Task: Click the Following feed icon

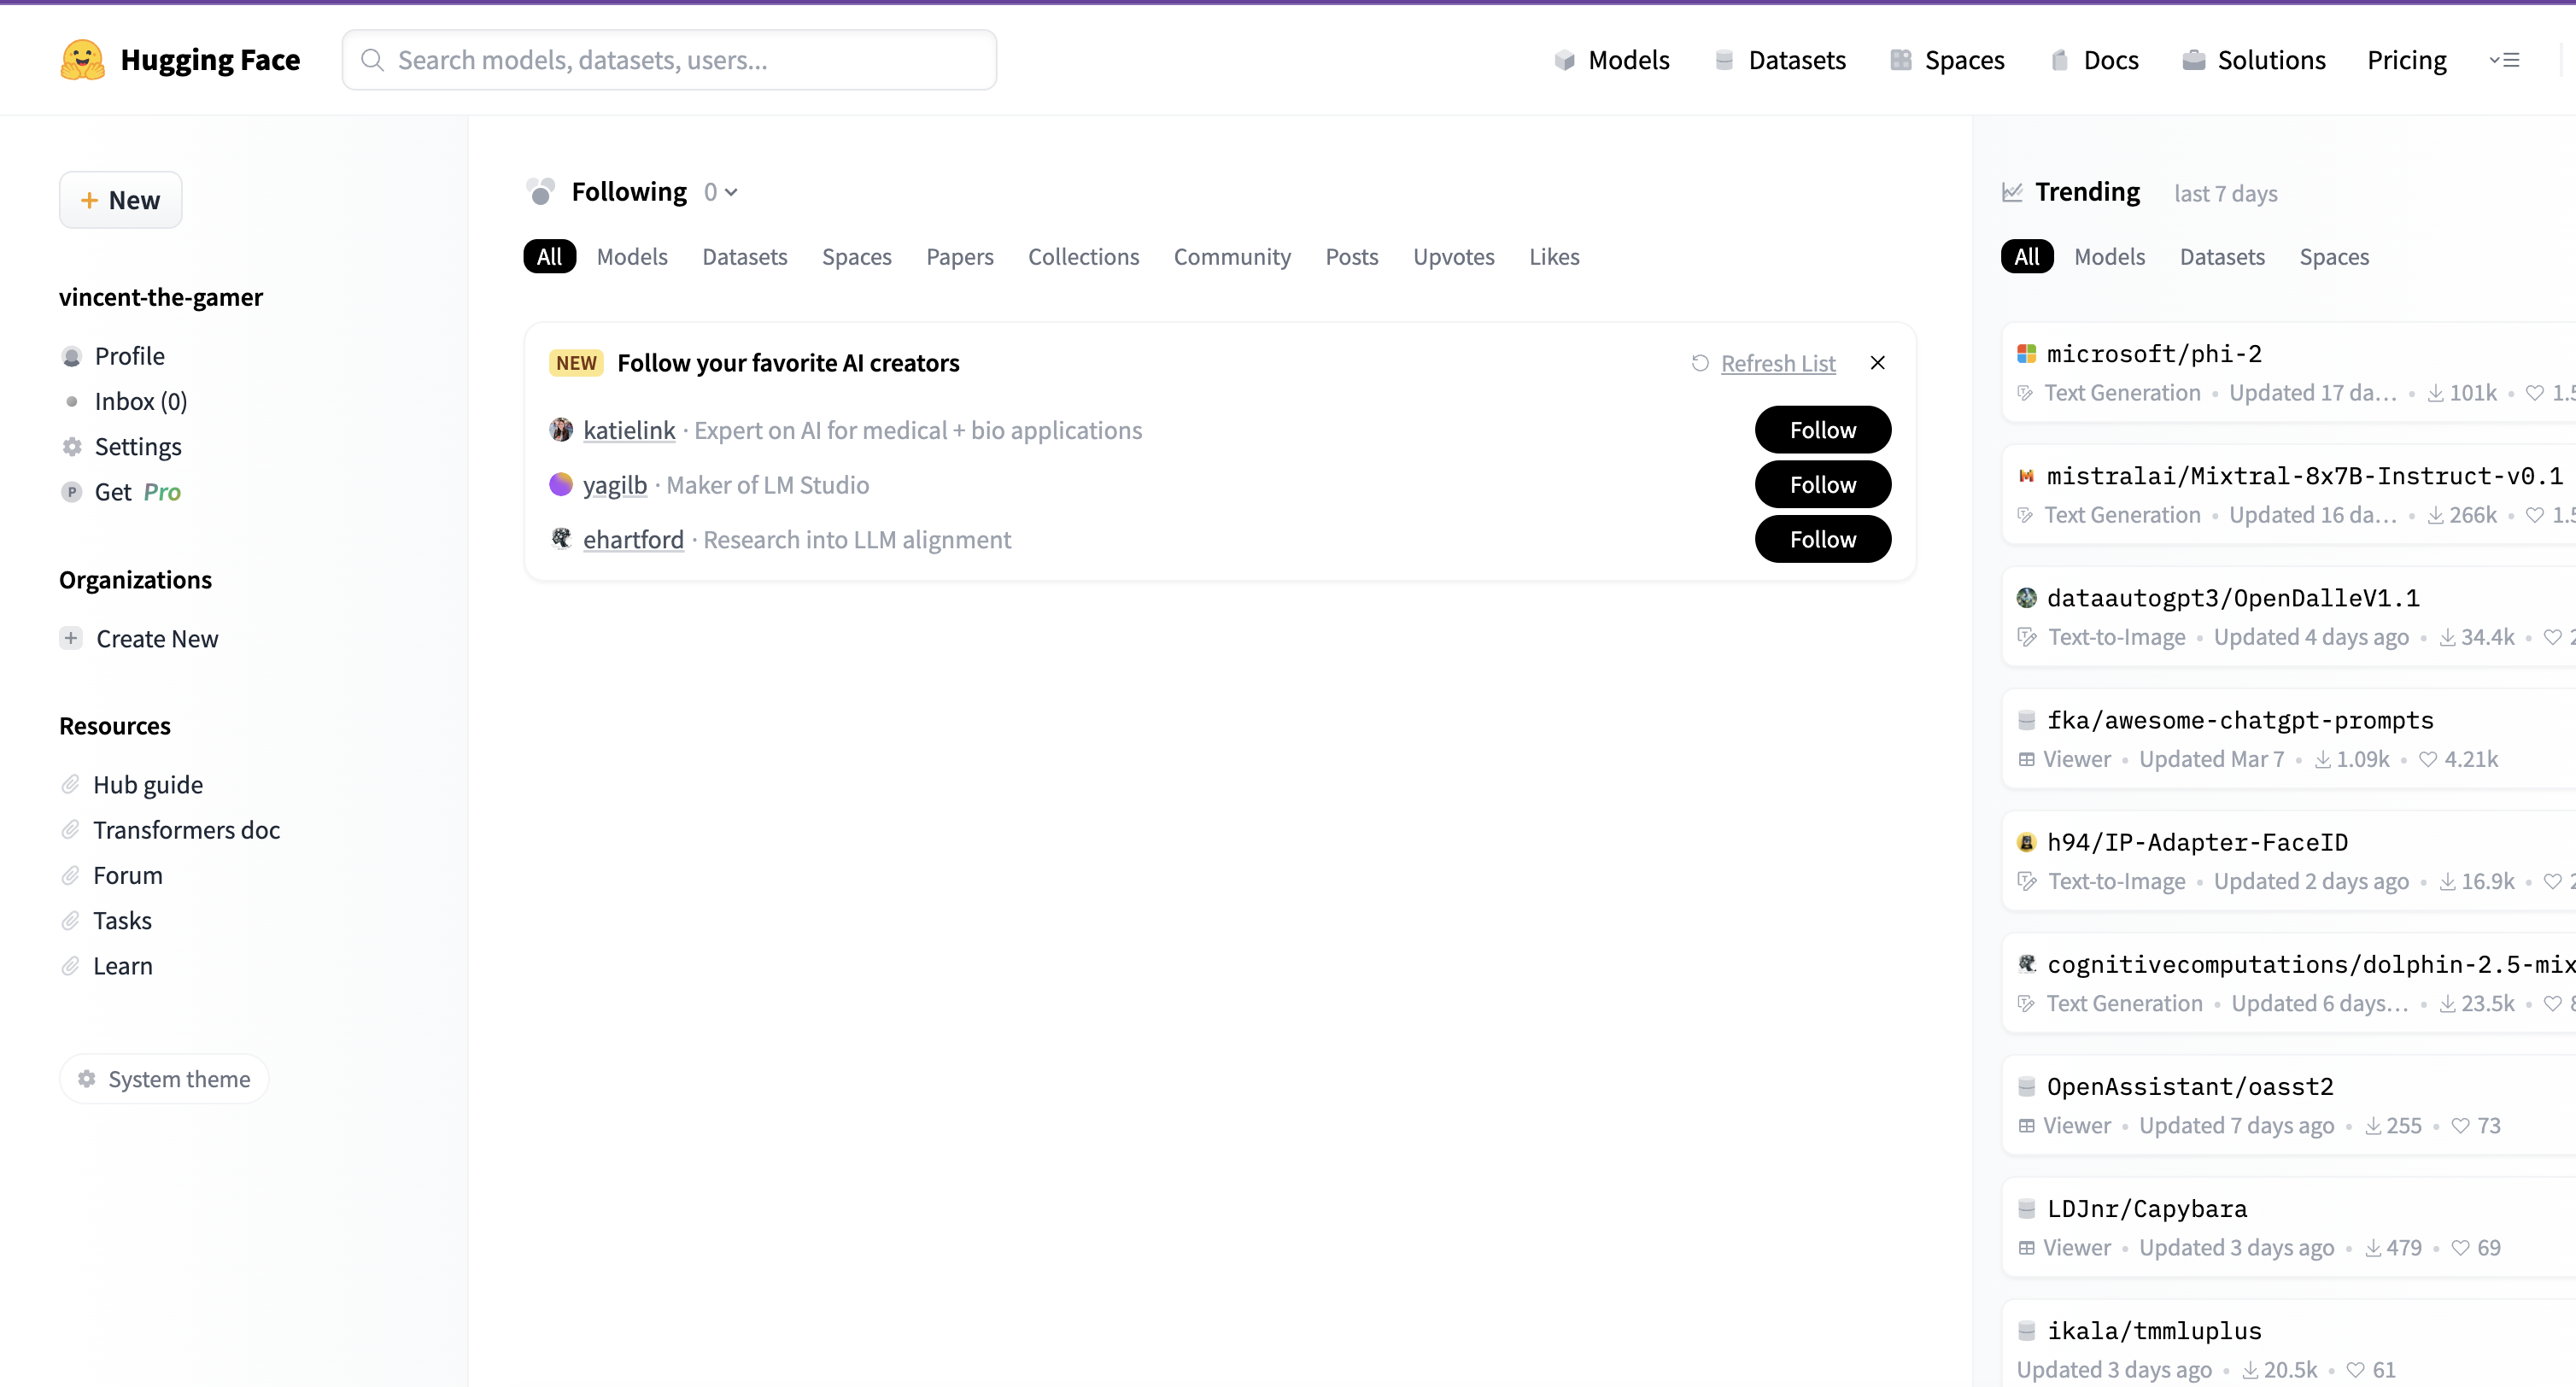Action: 540,191
